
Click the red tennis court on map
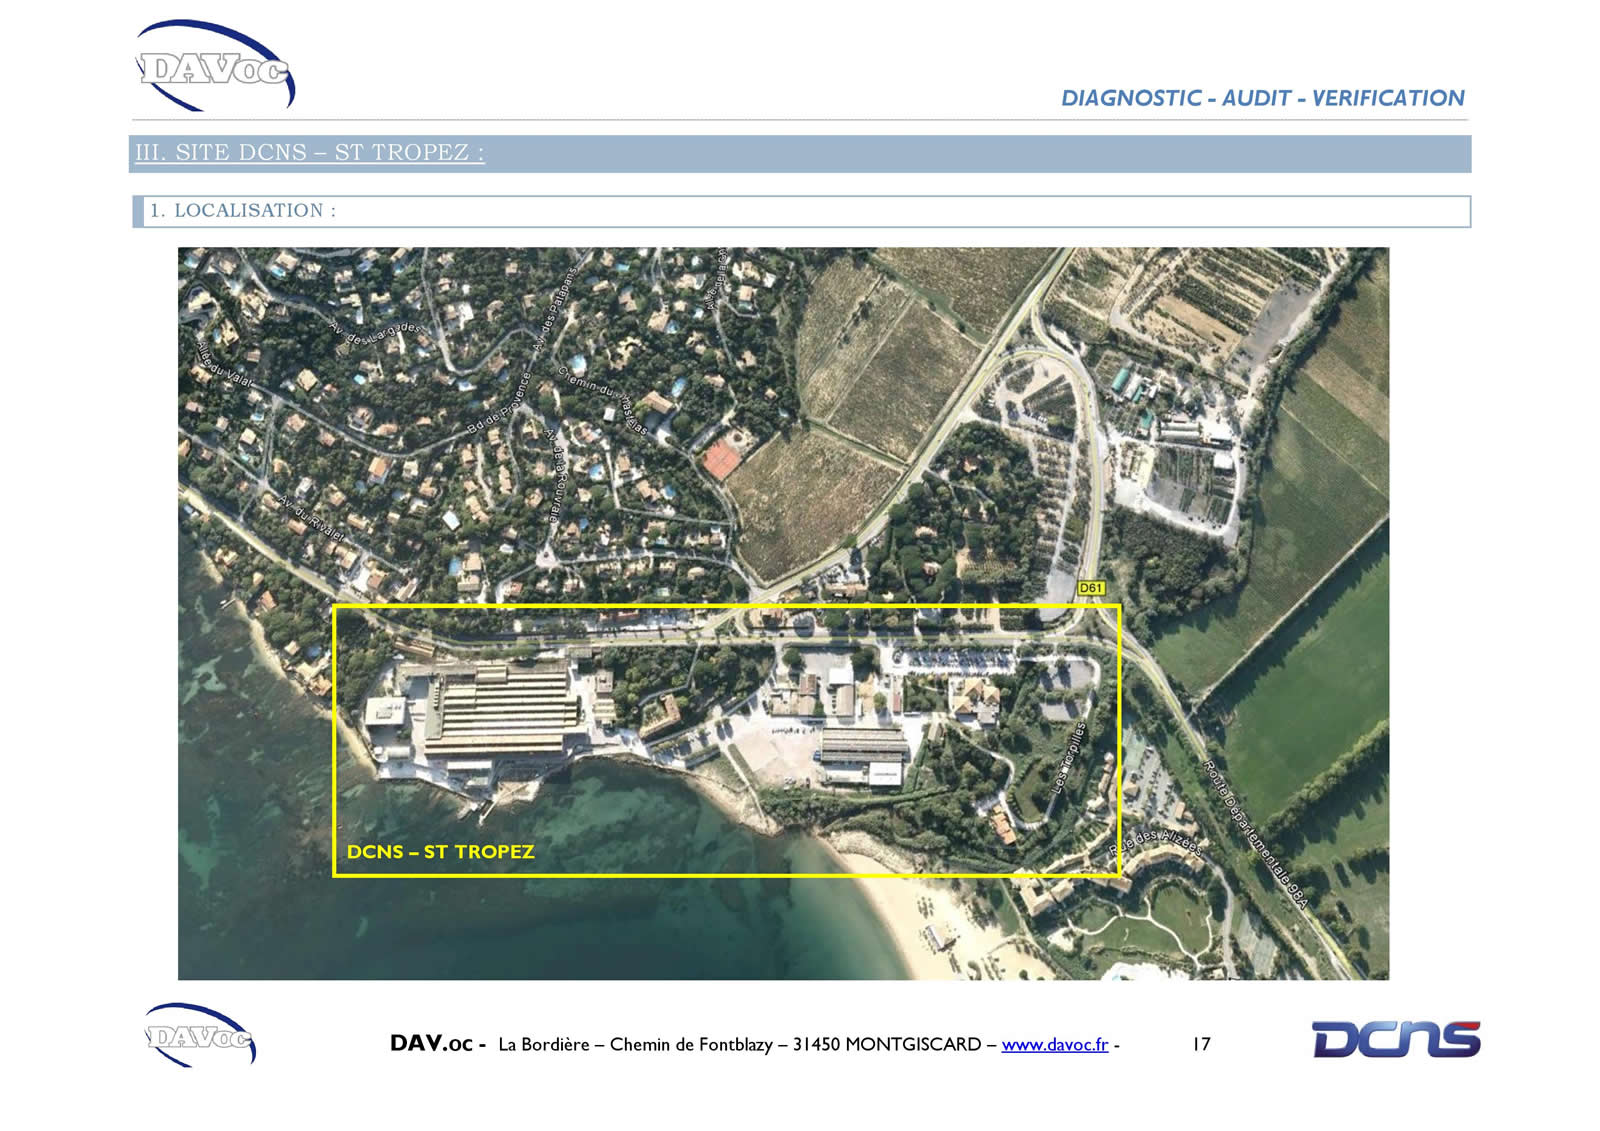click(x=721, y=459)
